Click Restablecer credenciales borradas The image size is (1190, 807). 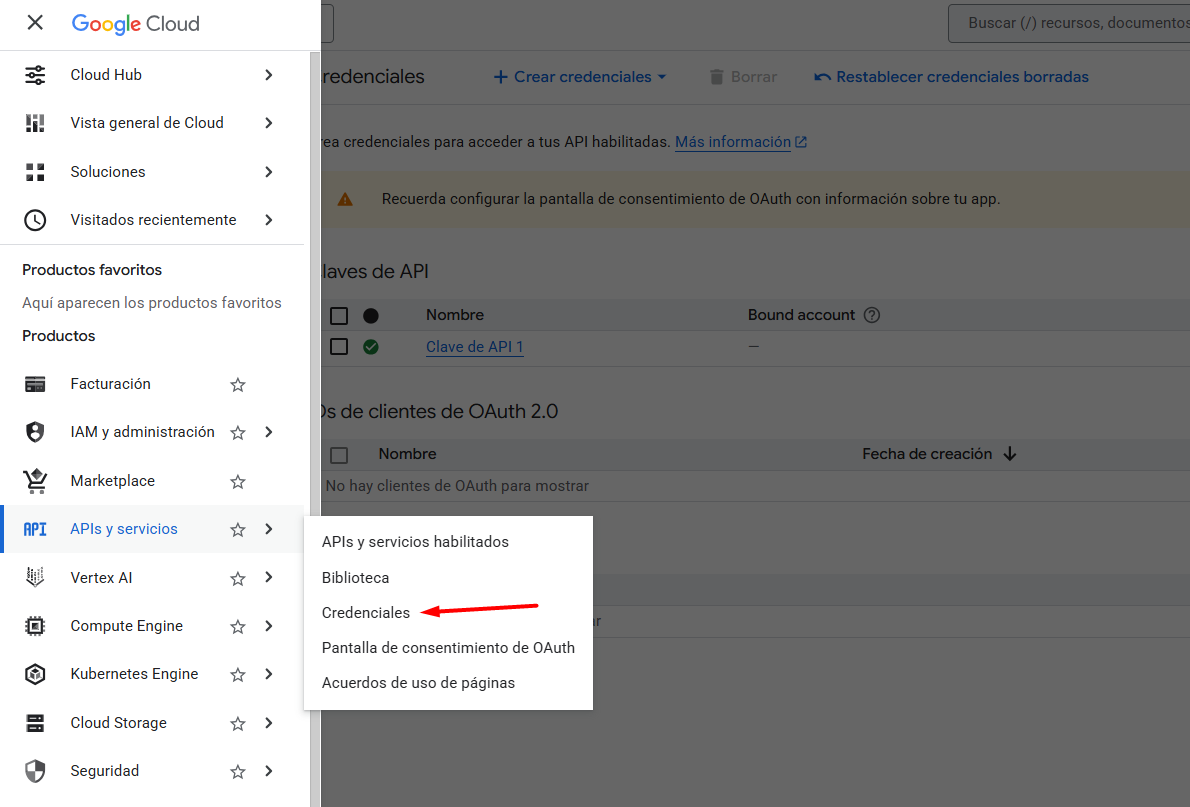952,77
